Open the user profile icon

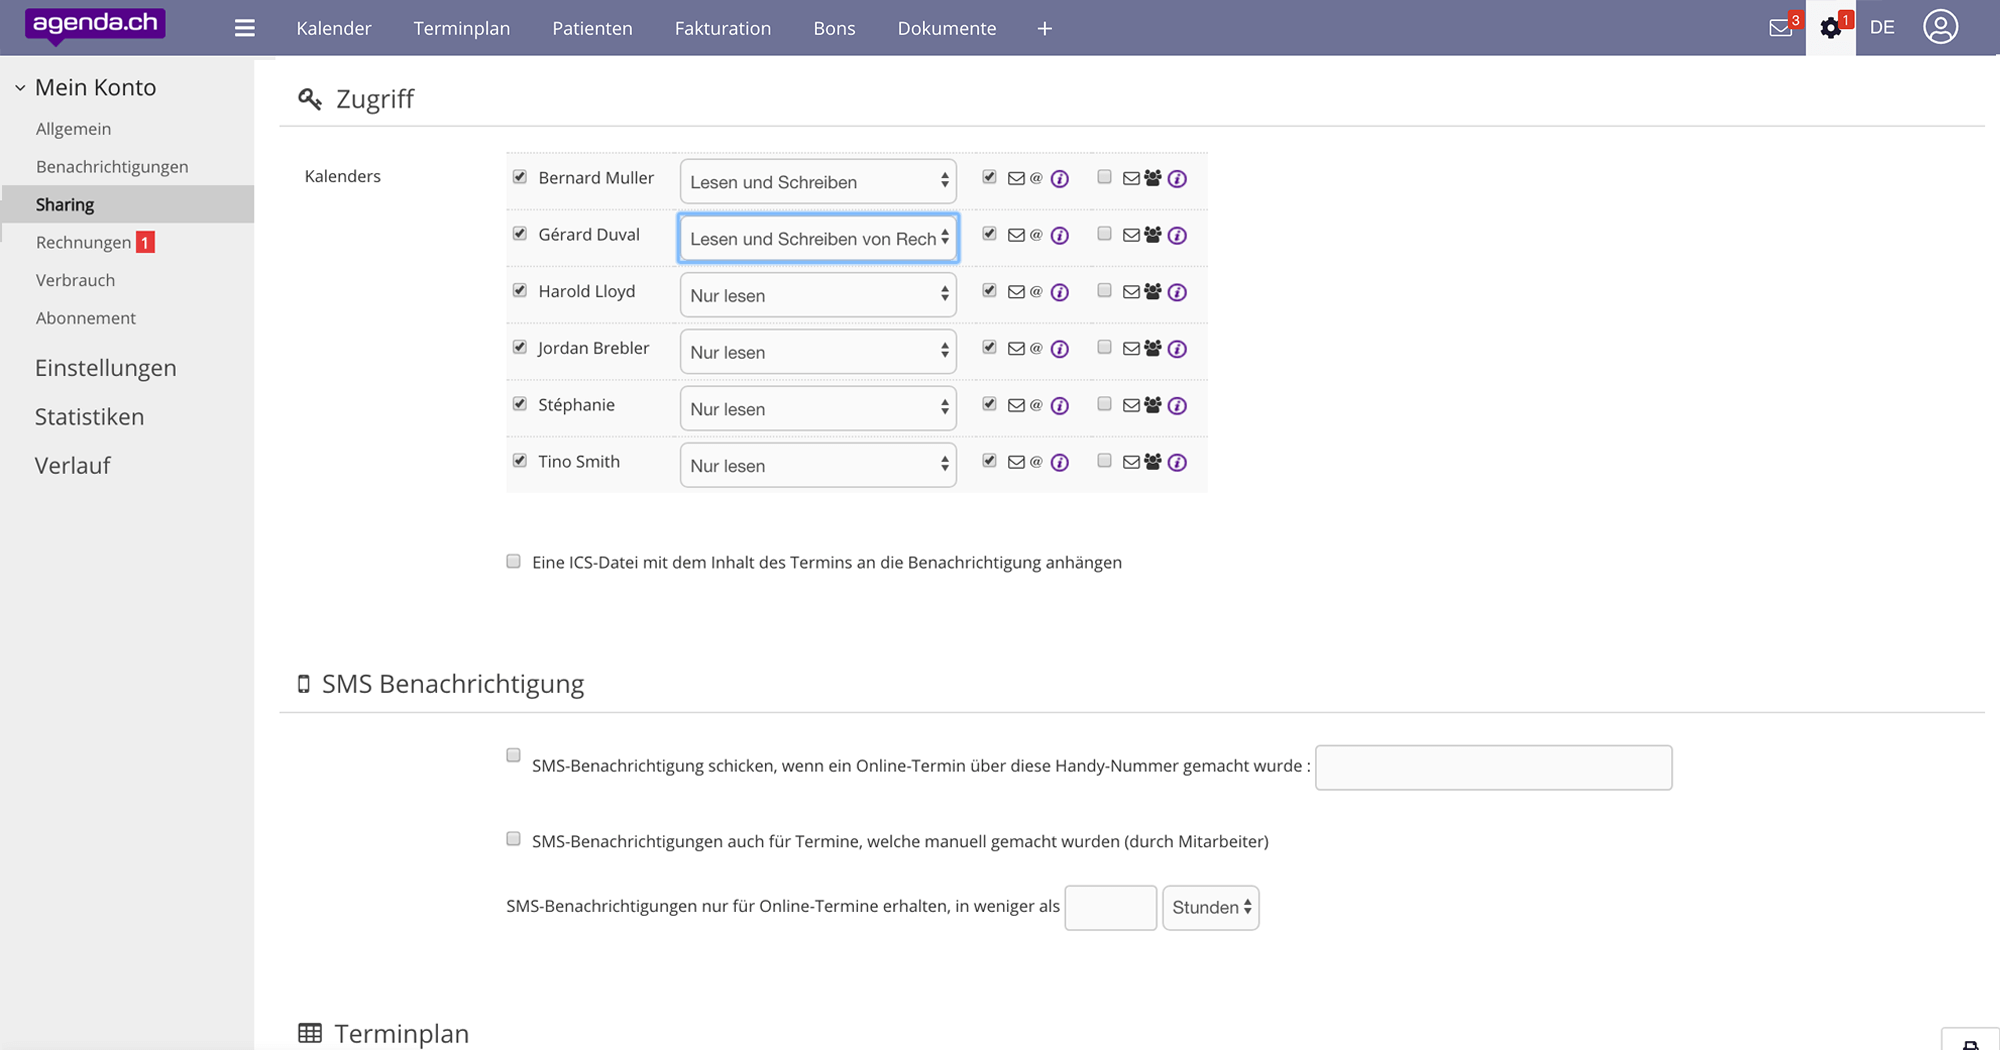tap(1940, 27)
